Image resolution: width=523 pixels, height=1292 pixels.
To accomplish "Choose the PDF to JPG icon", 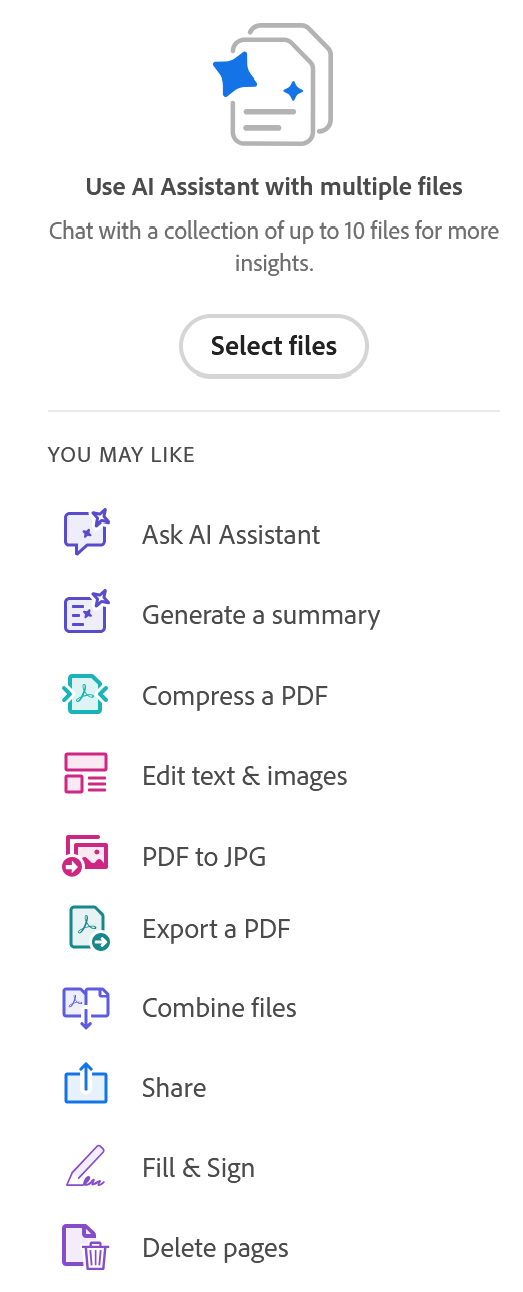I will [x=86, y=856].
